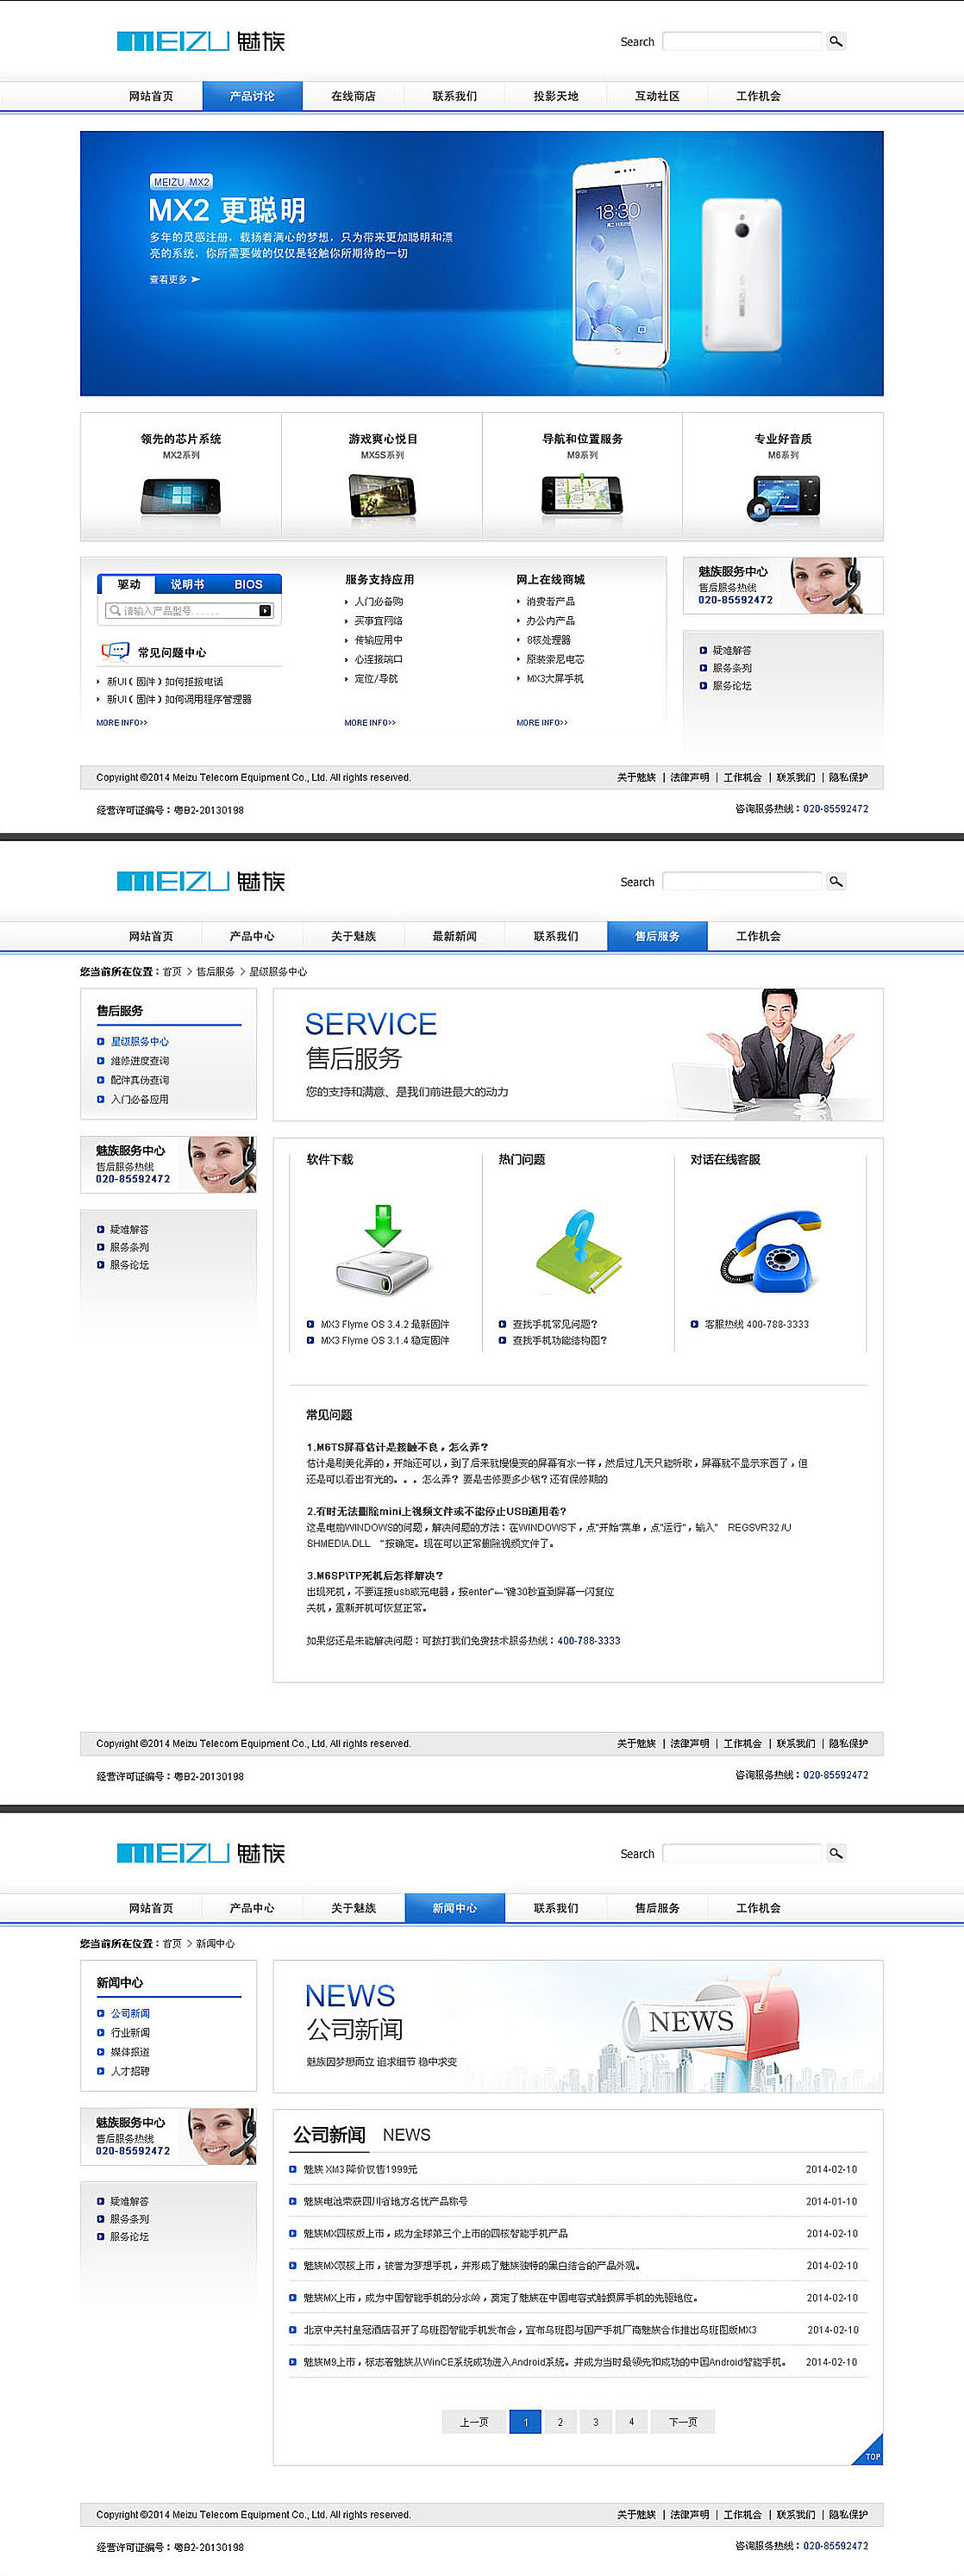Open the 人才招聘 sidebar link

[130, 2071]
